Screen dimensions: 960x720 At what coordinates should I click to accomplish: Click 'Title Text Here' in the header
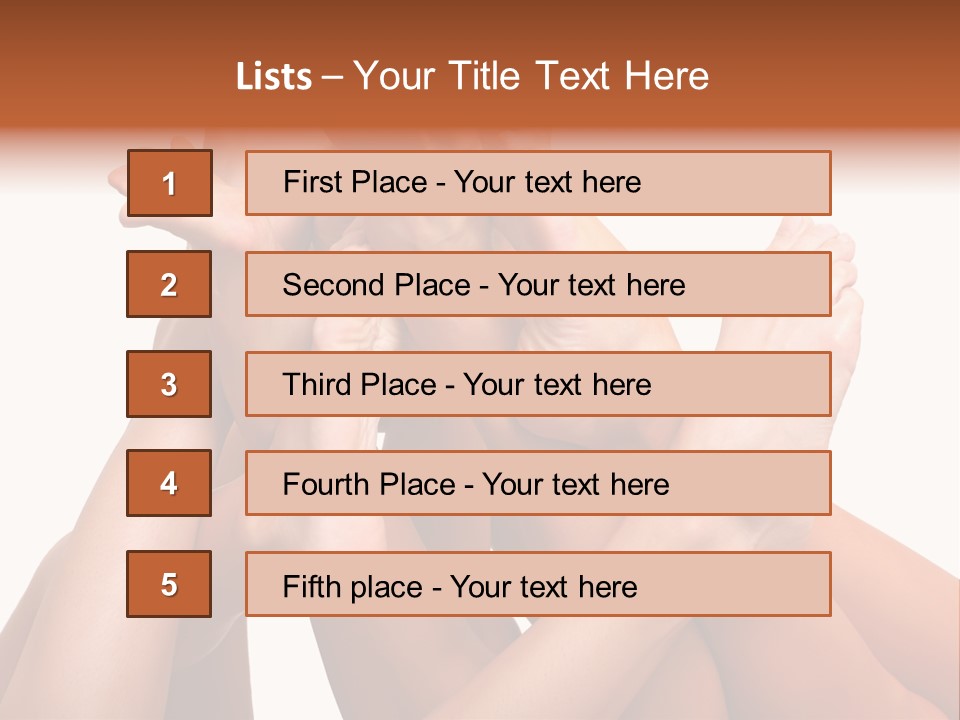[x=579, y=76]
